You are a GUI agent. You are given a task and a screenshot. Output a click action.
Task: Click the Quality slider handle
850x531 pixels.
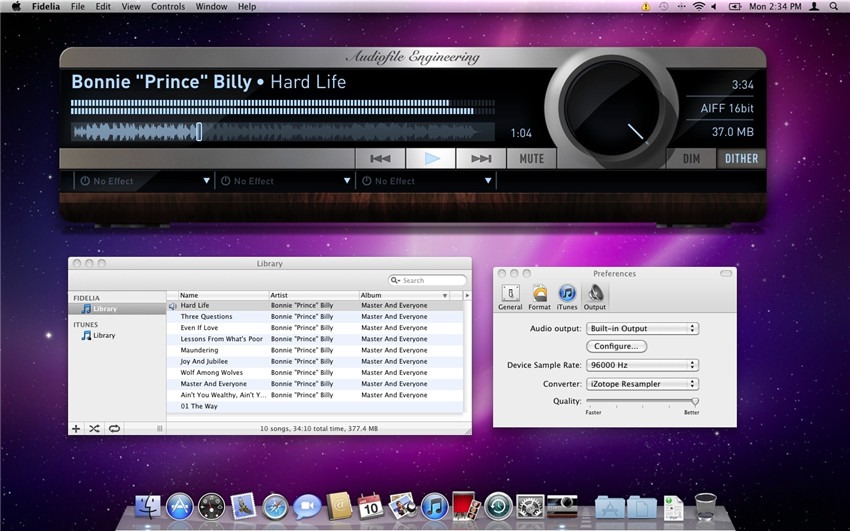(695, 401)
